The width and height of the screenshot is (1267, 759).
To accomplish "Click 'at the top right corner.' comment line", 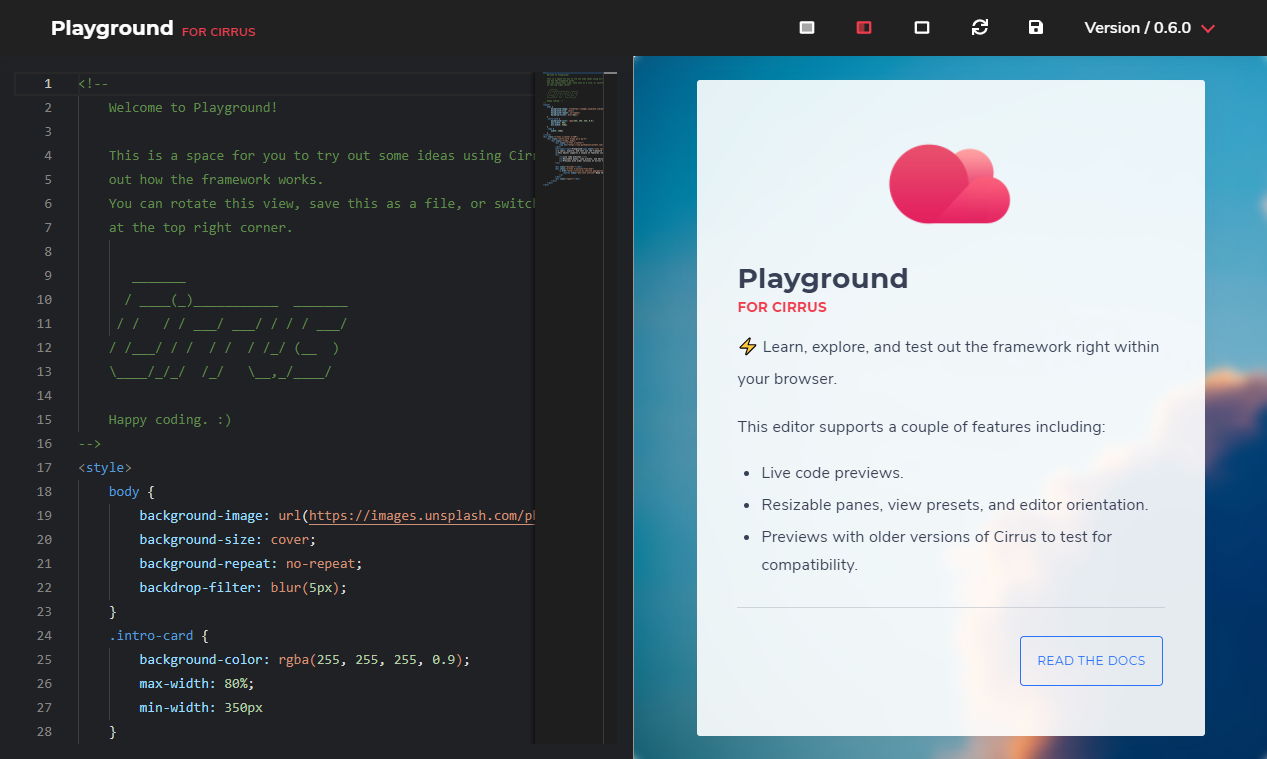I will point(201,228).
